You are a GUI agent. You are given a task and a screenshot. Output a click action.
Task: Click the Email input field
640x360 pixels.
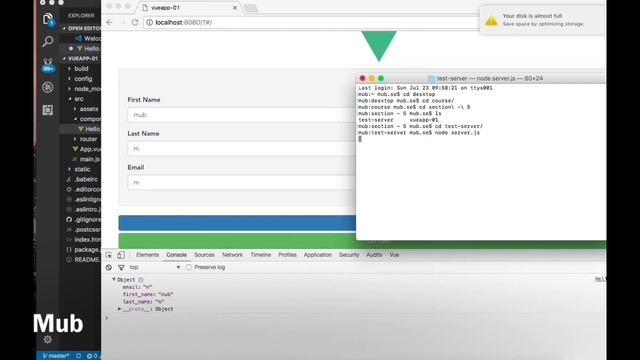click(x=242, y=182)
